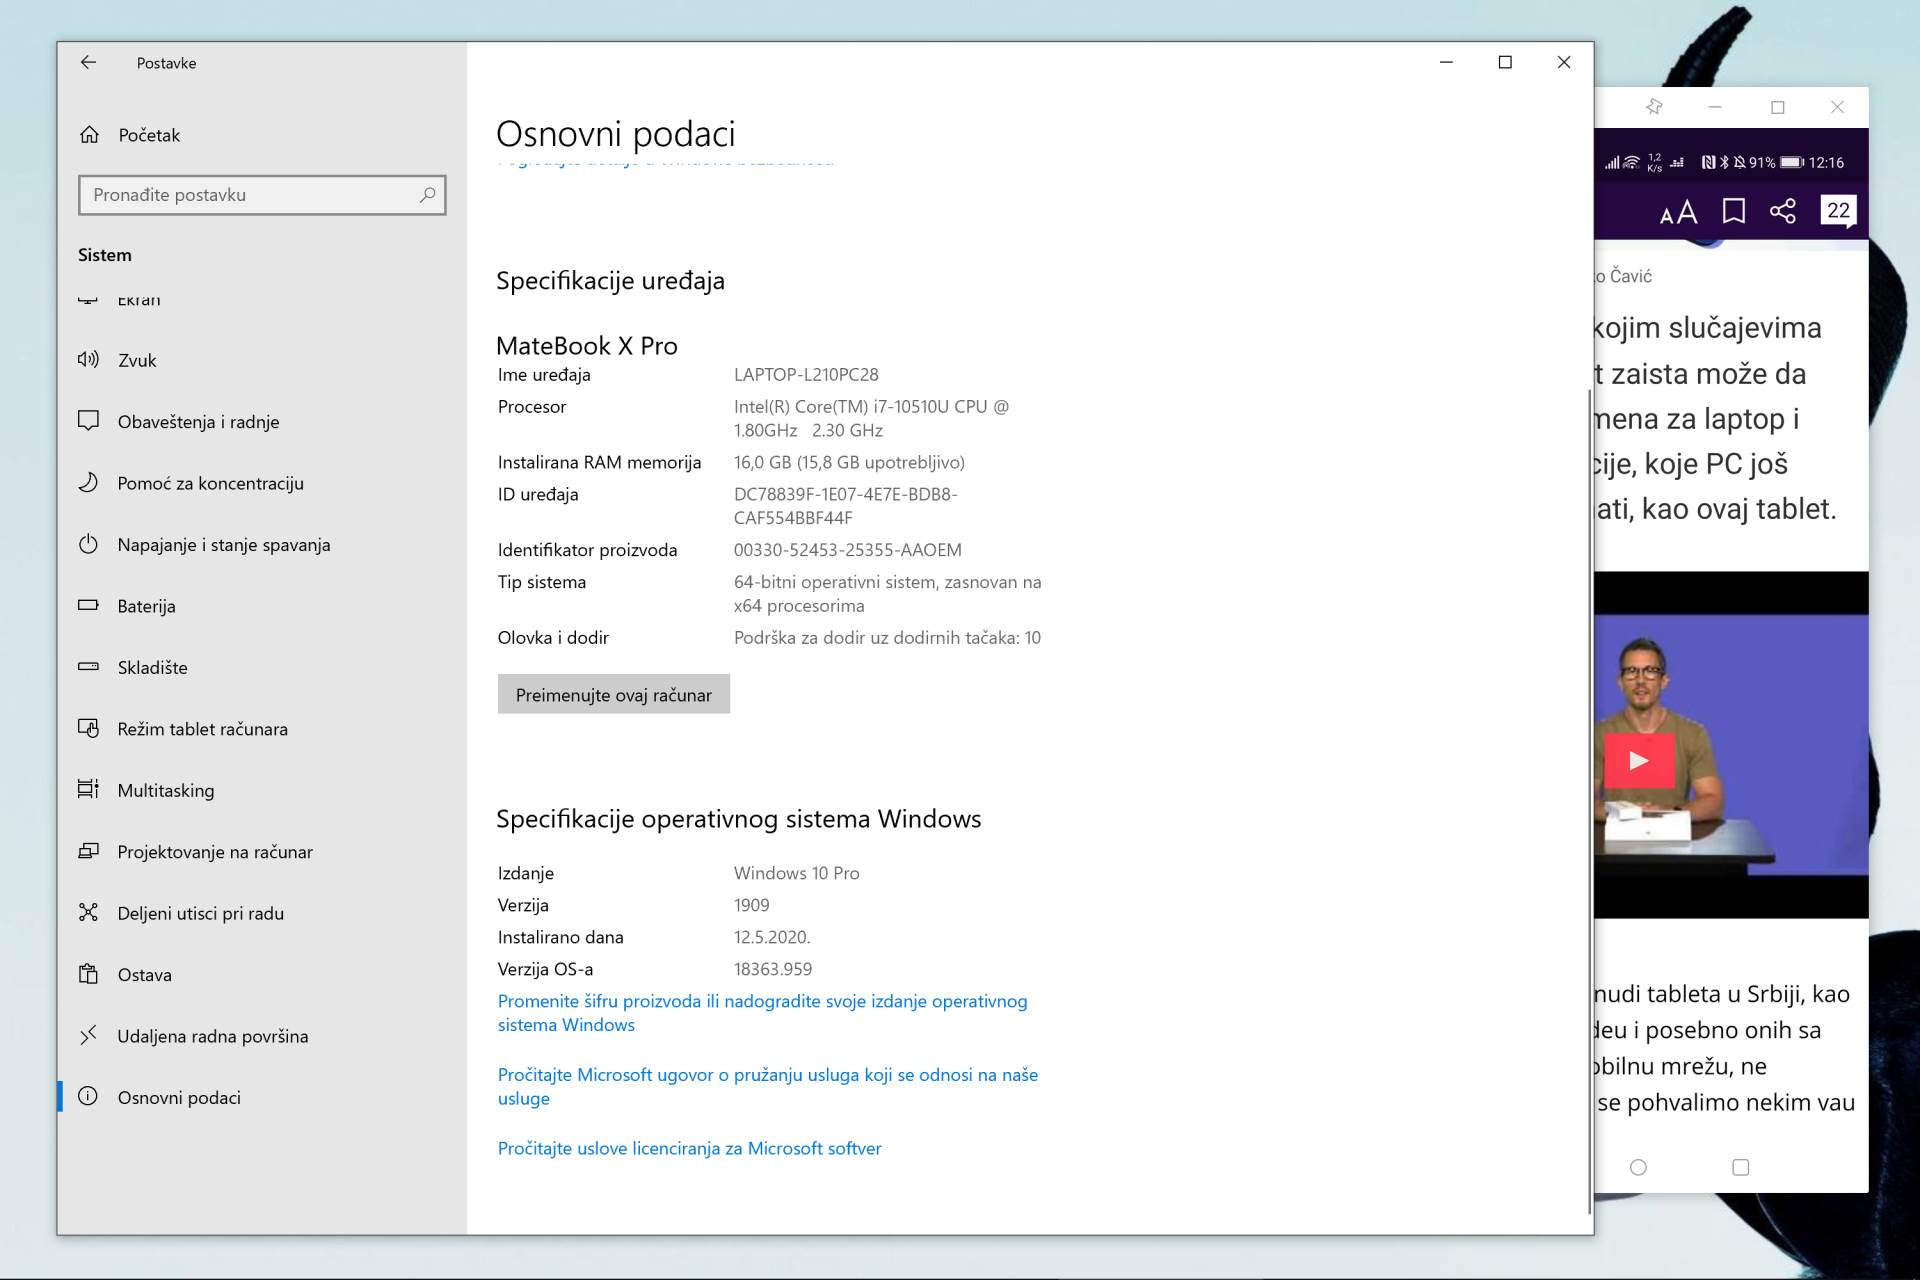Image resolution: width=1920 pixels, height=1280 pixels.
Task: Click the search magnifier icon
Action: [x=427, y=195]
